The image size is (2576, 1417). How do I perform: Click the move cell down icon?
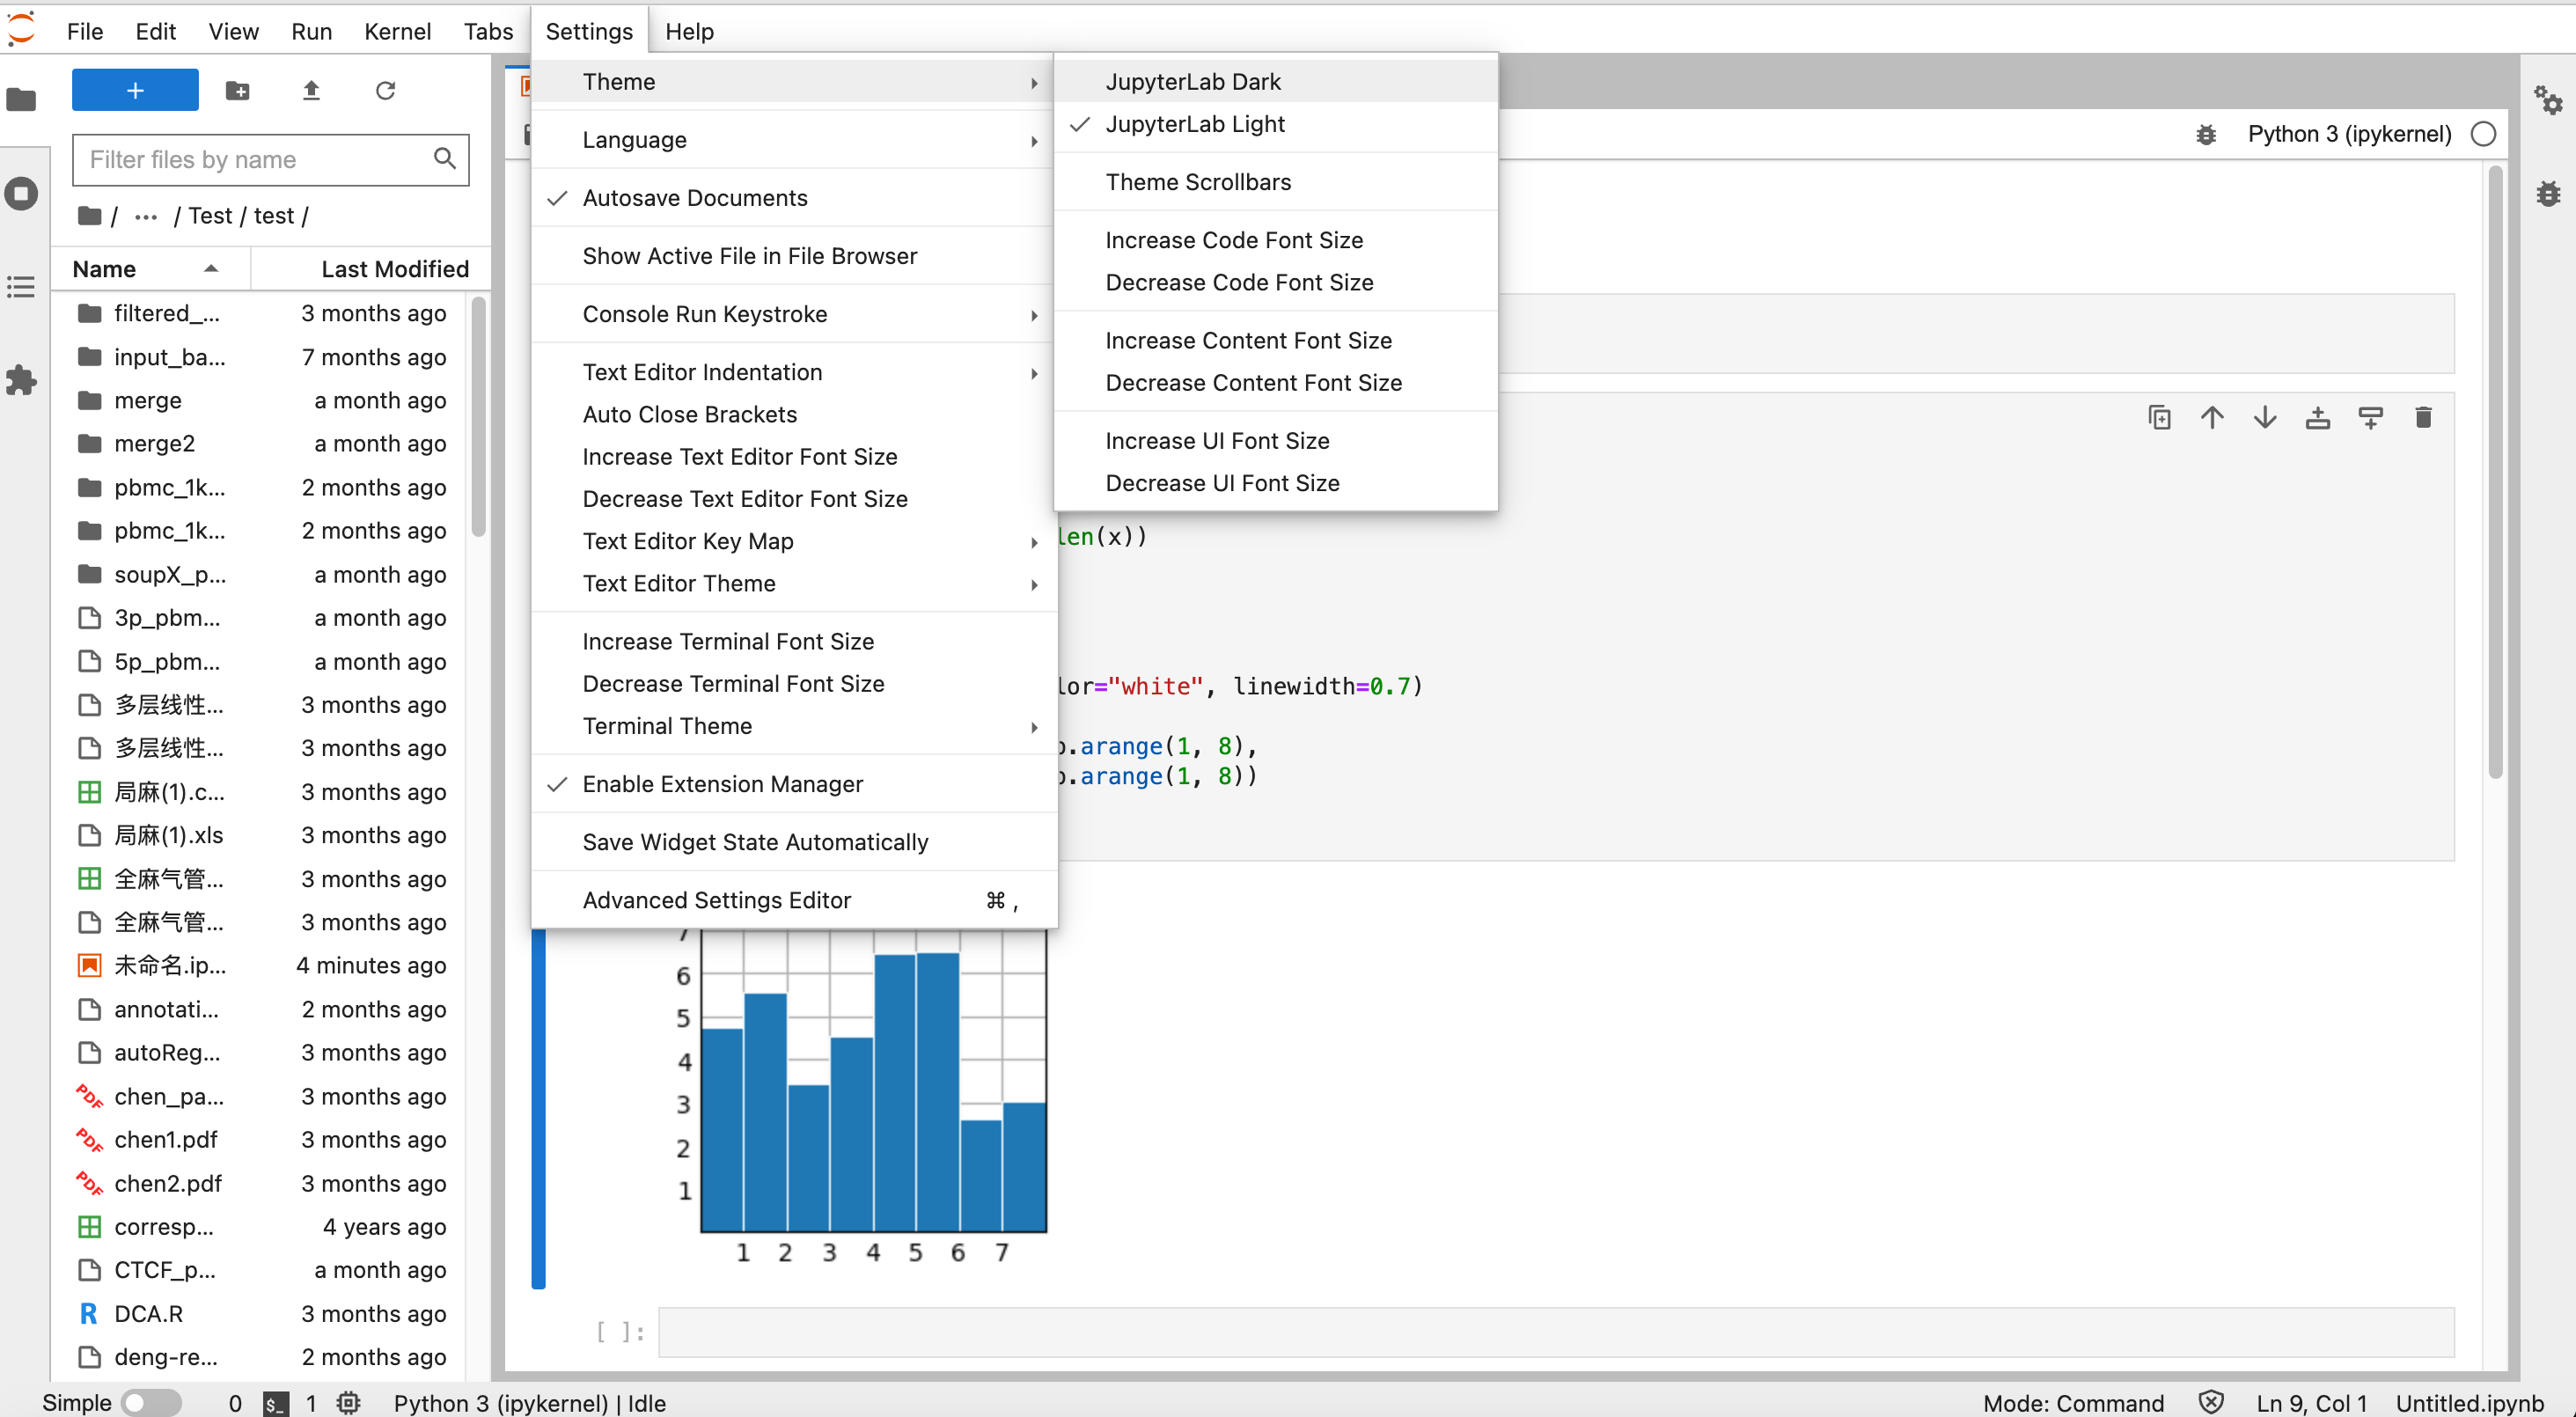[2264, 419]
